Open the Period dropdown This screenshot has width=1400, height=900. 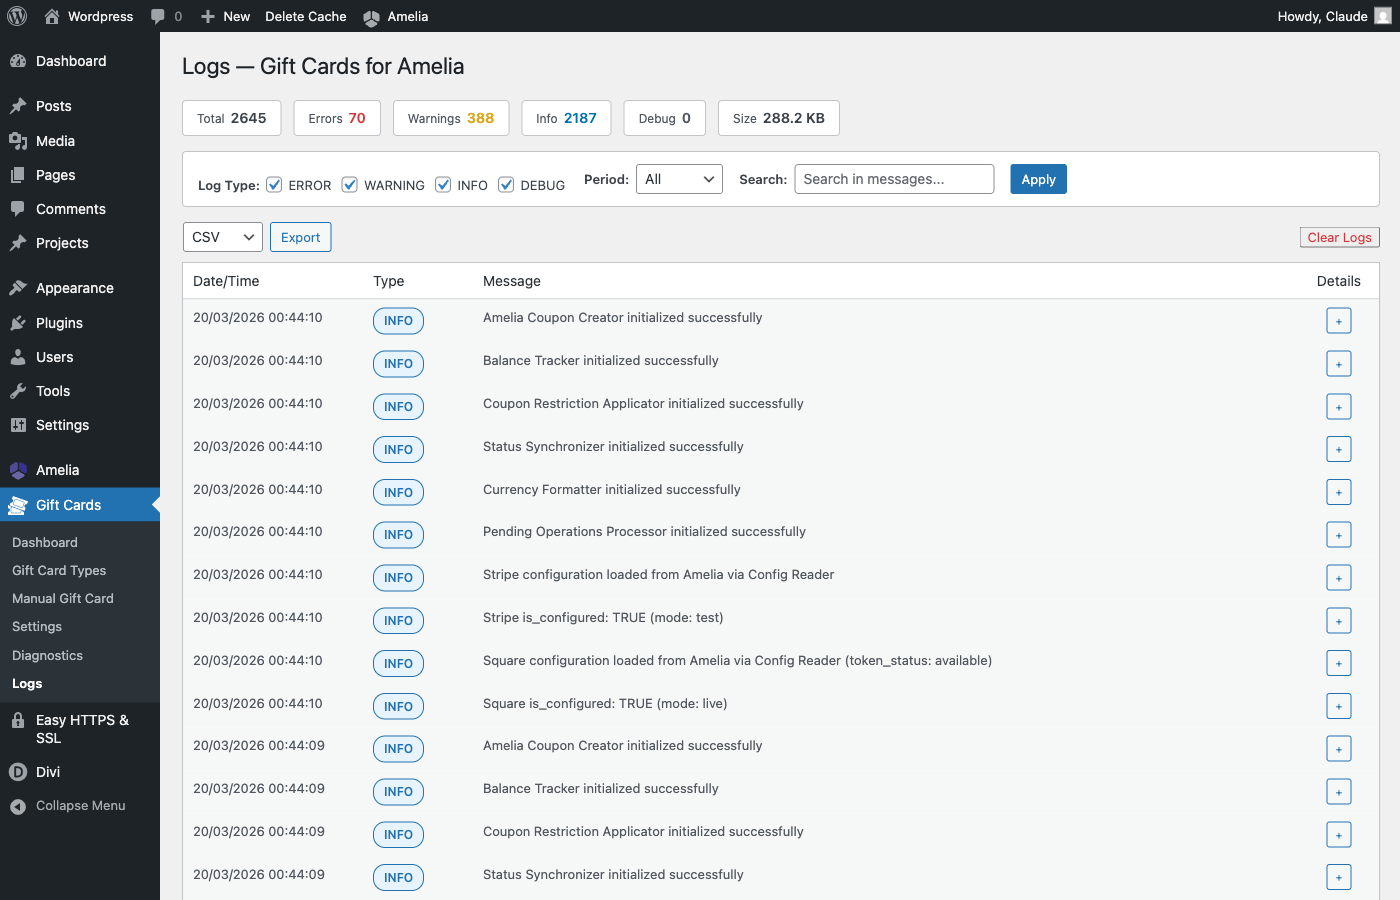pos(679,179)
